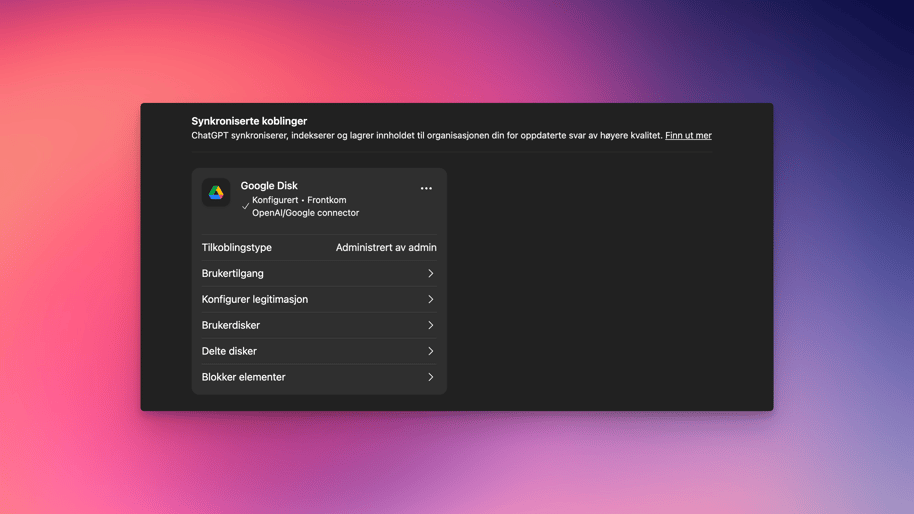Viewport: 914px width, 514px height.
Task: Go to the 'Delte disker' label
Action: click(x=229, y=351)
